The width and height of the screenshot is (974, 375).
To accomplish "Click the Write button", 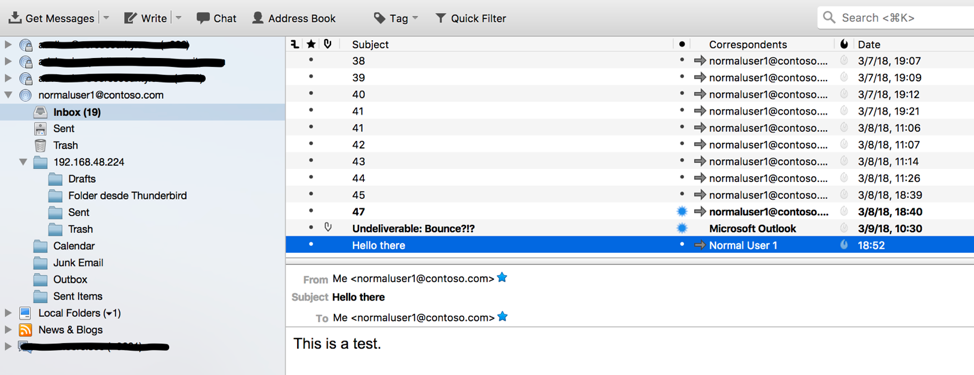I will [146, 18].
